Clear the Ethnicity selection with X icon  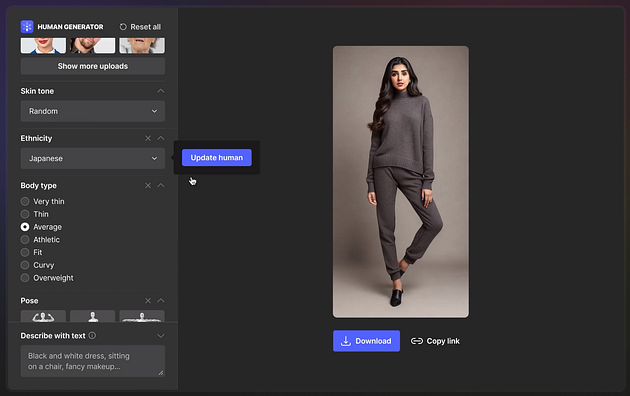(x=148, y=138)
